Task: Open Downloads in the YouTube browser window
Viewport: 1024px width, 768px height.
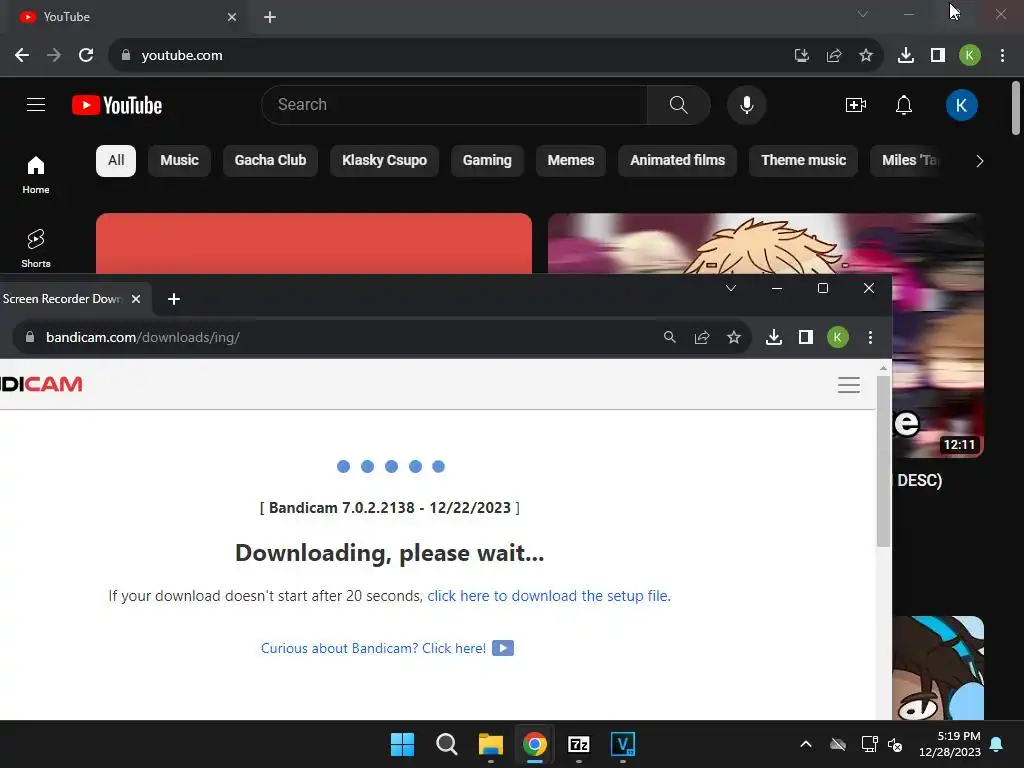Action: coord(906,56)
